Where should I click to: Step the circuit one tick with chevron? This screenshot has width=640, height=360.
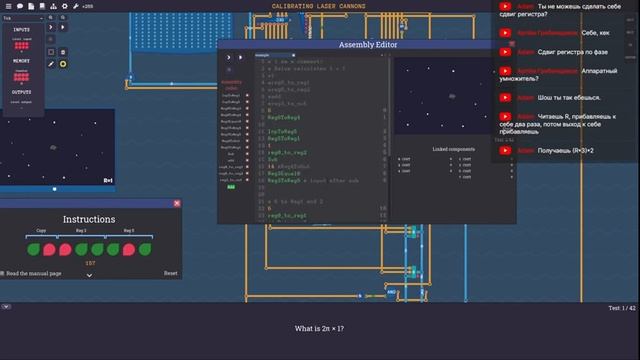coord(51,27)
